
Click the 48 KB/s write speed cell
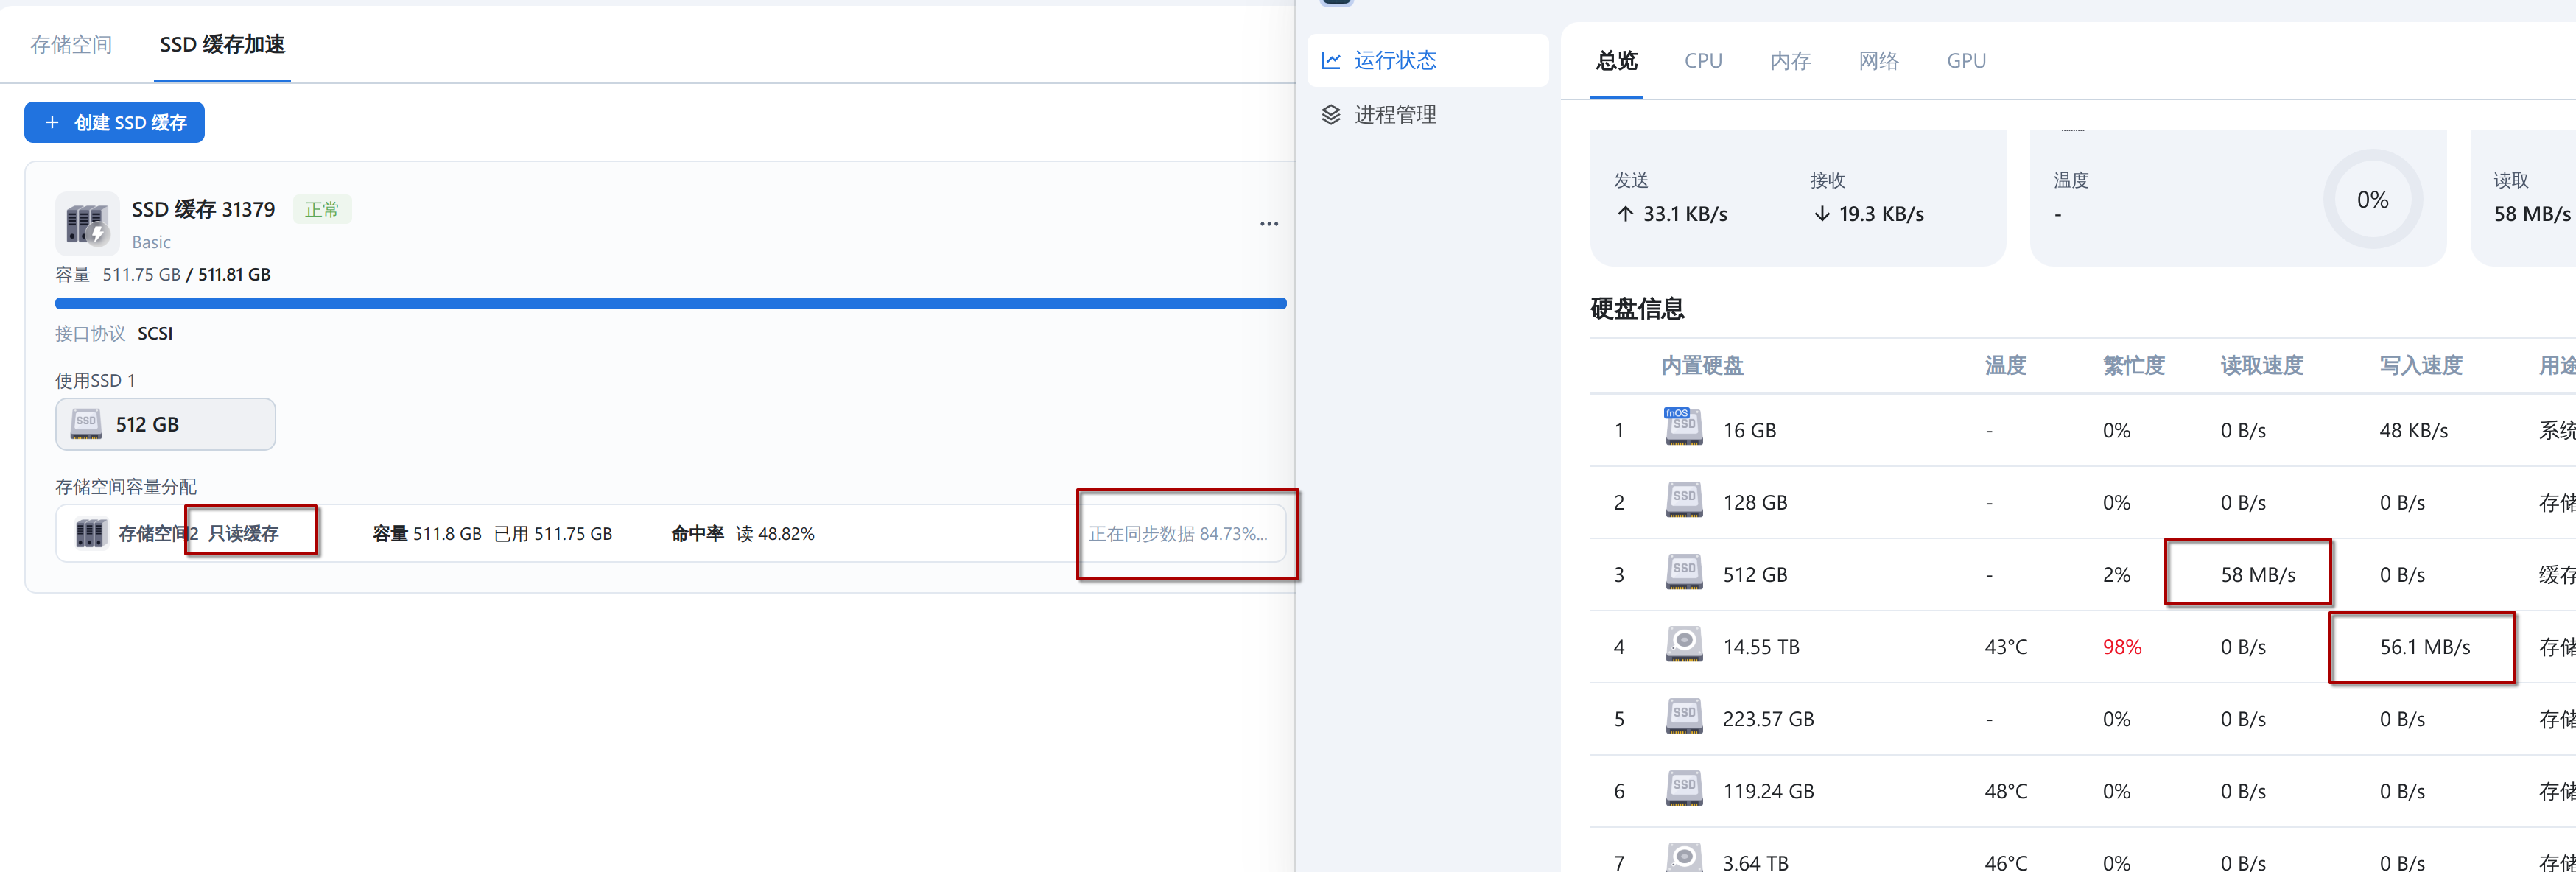[x=2413, y=431]
